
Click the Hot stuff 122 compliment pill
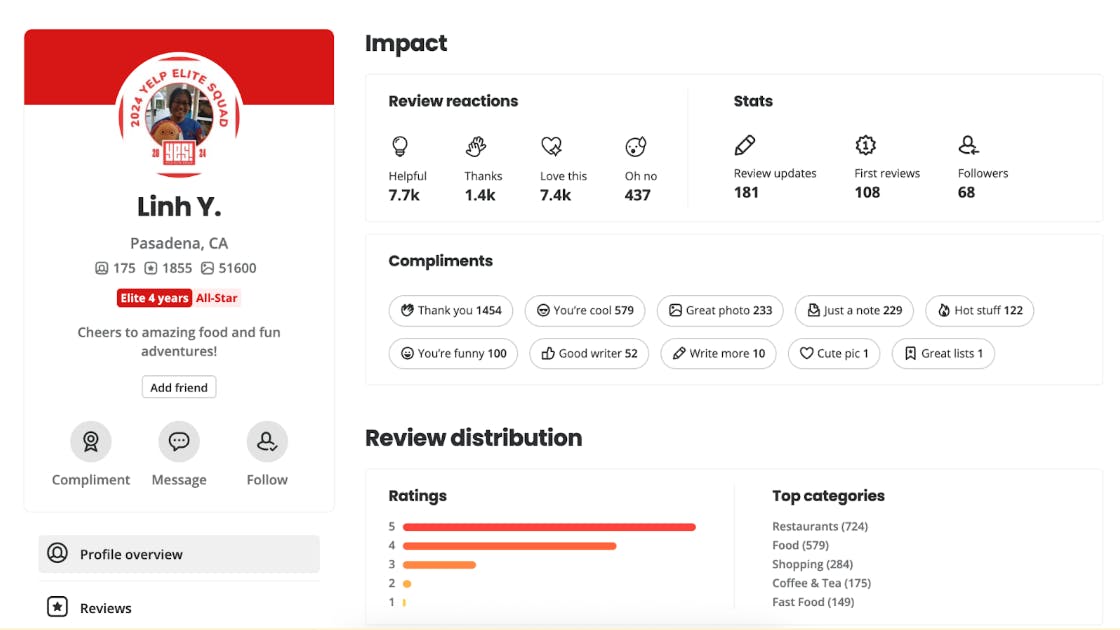(x=979, y=310)
